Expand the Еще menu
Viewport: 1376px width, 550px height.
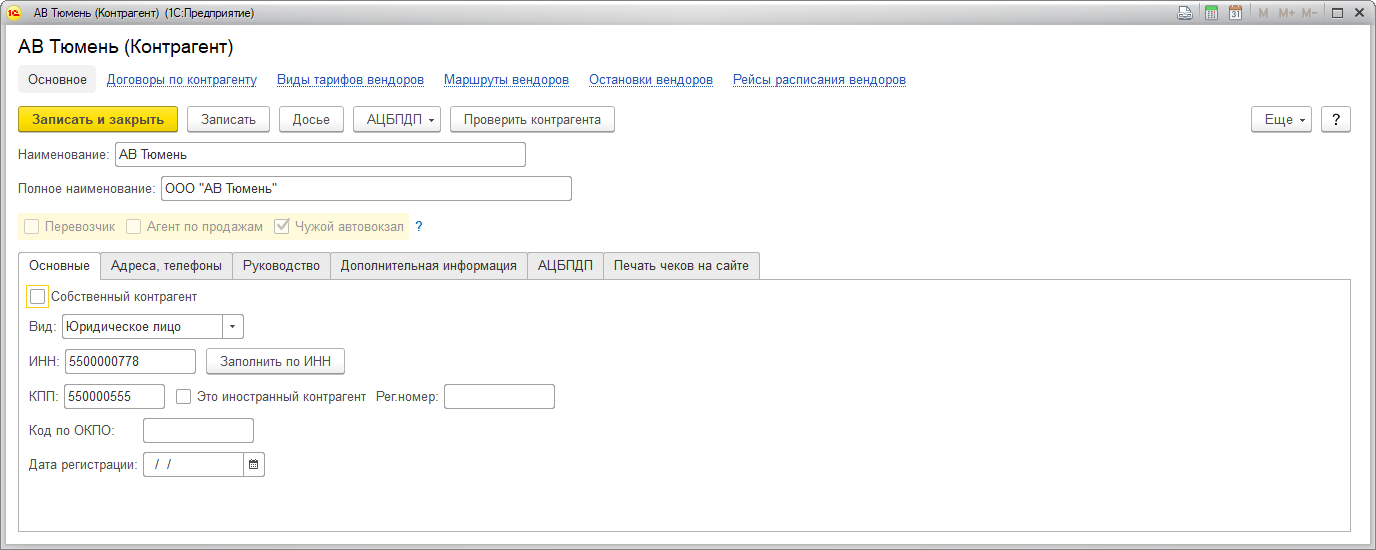tap(1281, 119)
